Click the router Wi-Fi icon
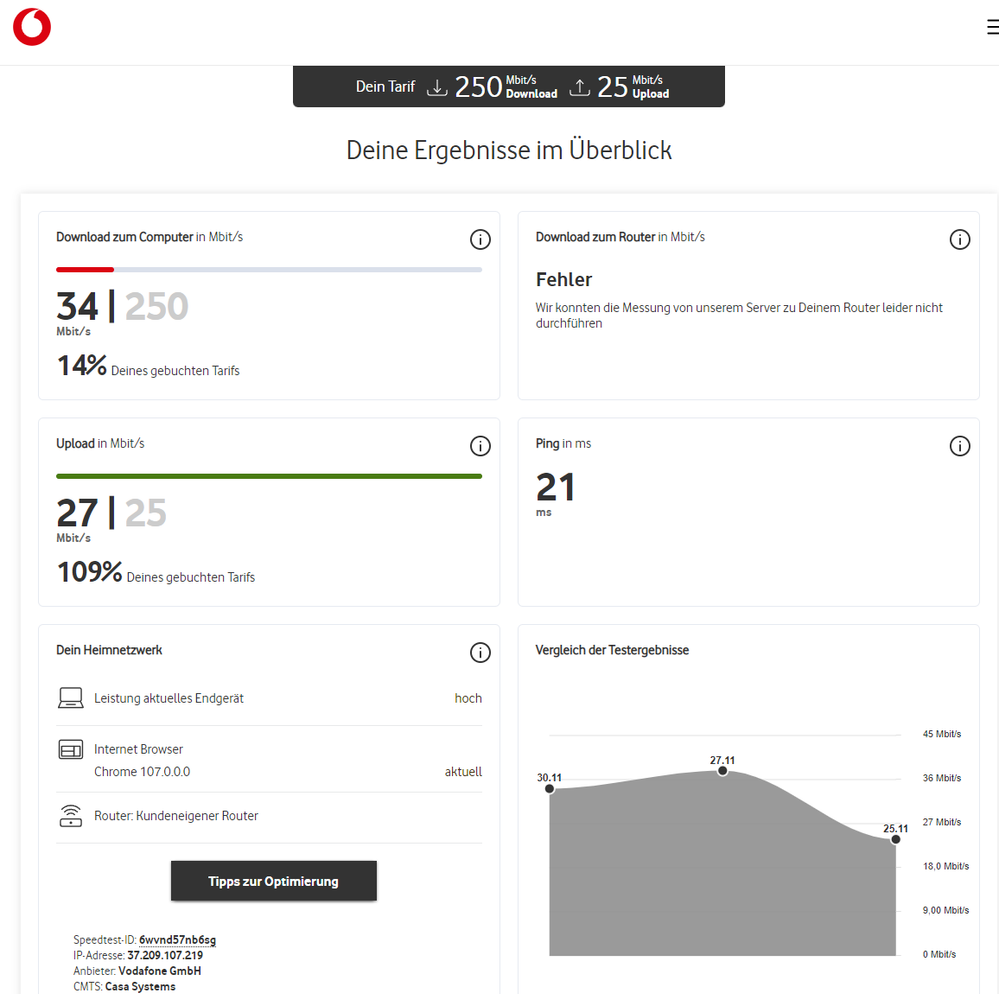Image resolution: width=999 pixels, height=994 pixels. tap(71, 816)
